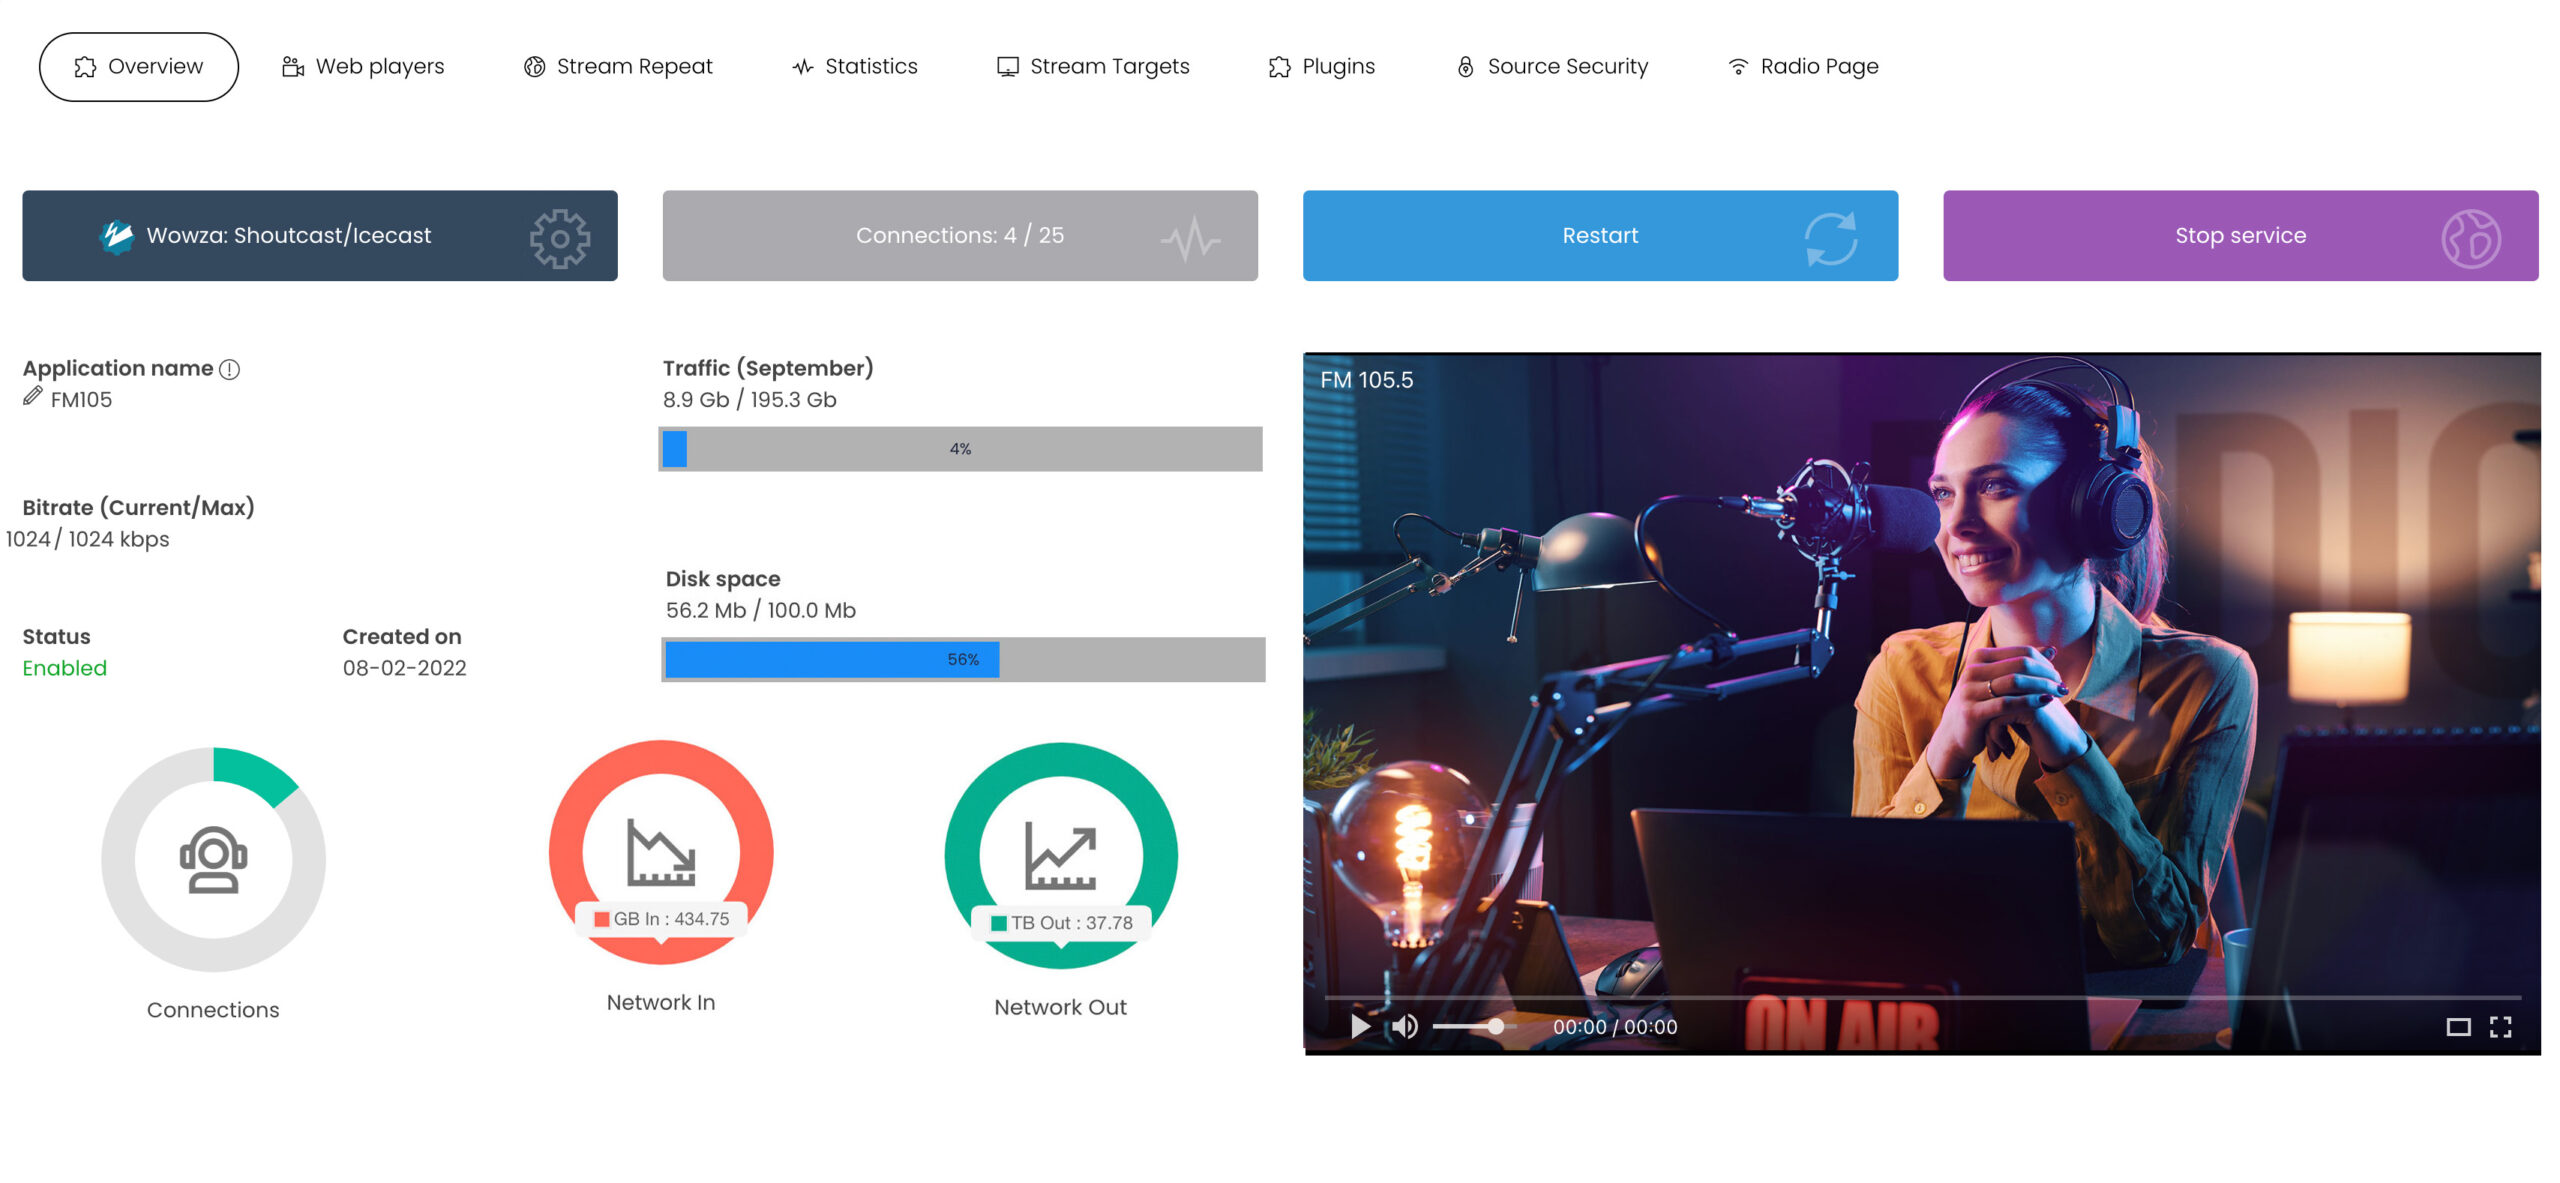
Task: Open the Overview tab
Action: click(x=138, y=66)
